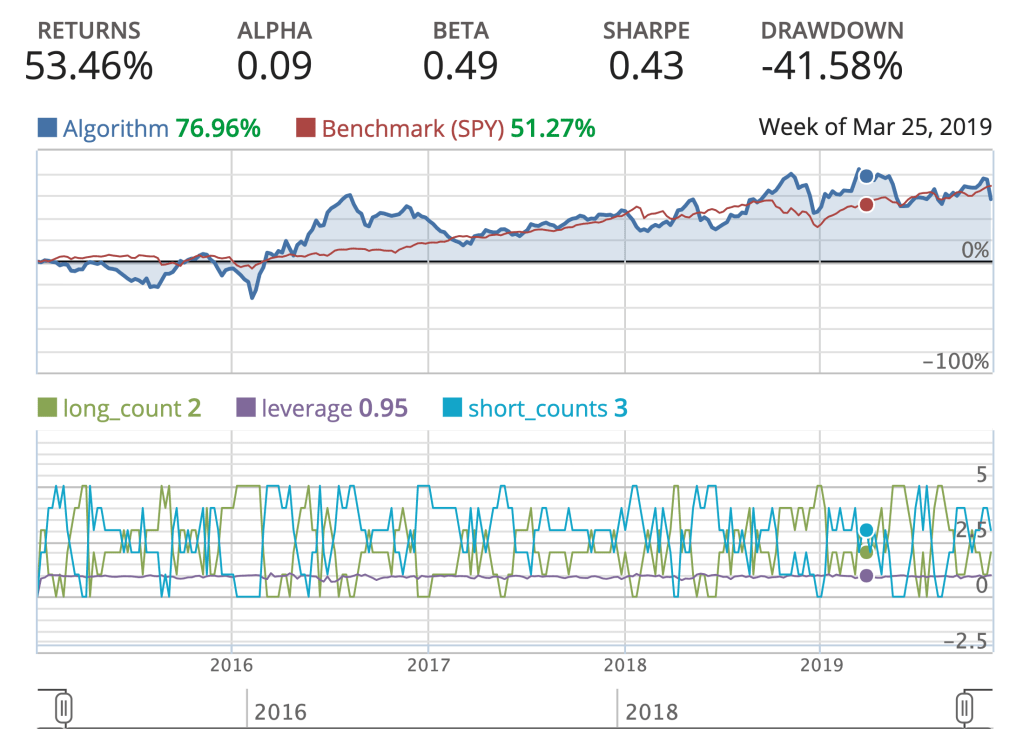Click the Week of Mar 25, 2019 date label

(875, 127)
